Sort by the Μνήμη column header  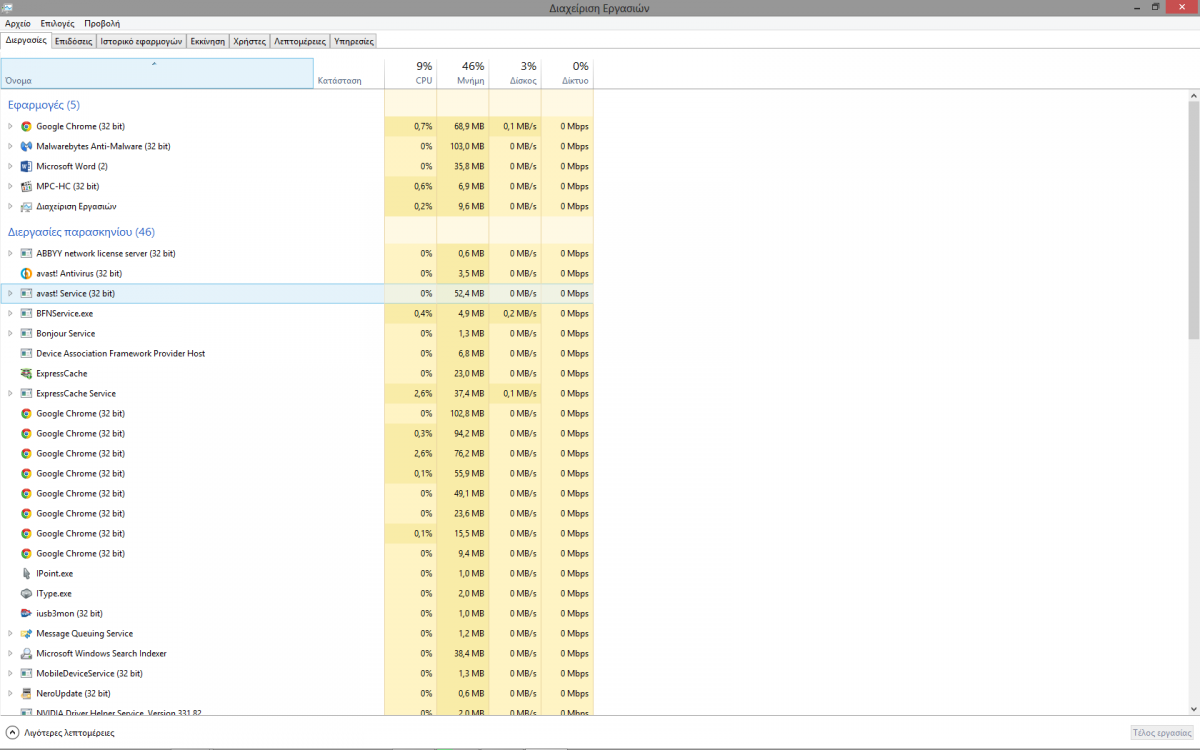click(463, 73)
